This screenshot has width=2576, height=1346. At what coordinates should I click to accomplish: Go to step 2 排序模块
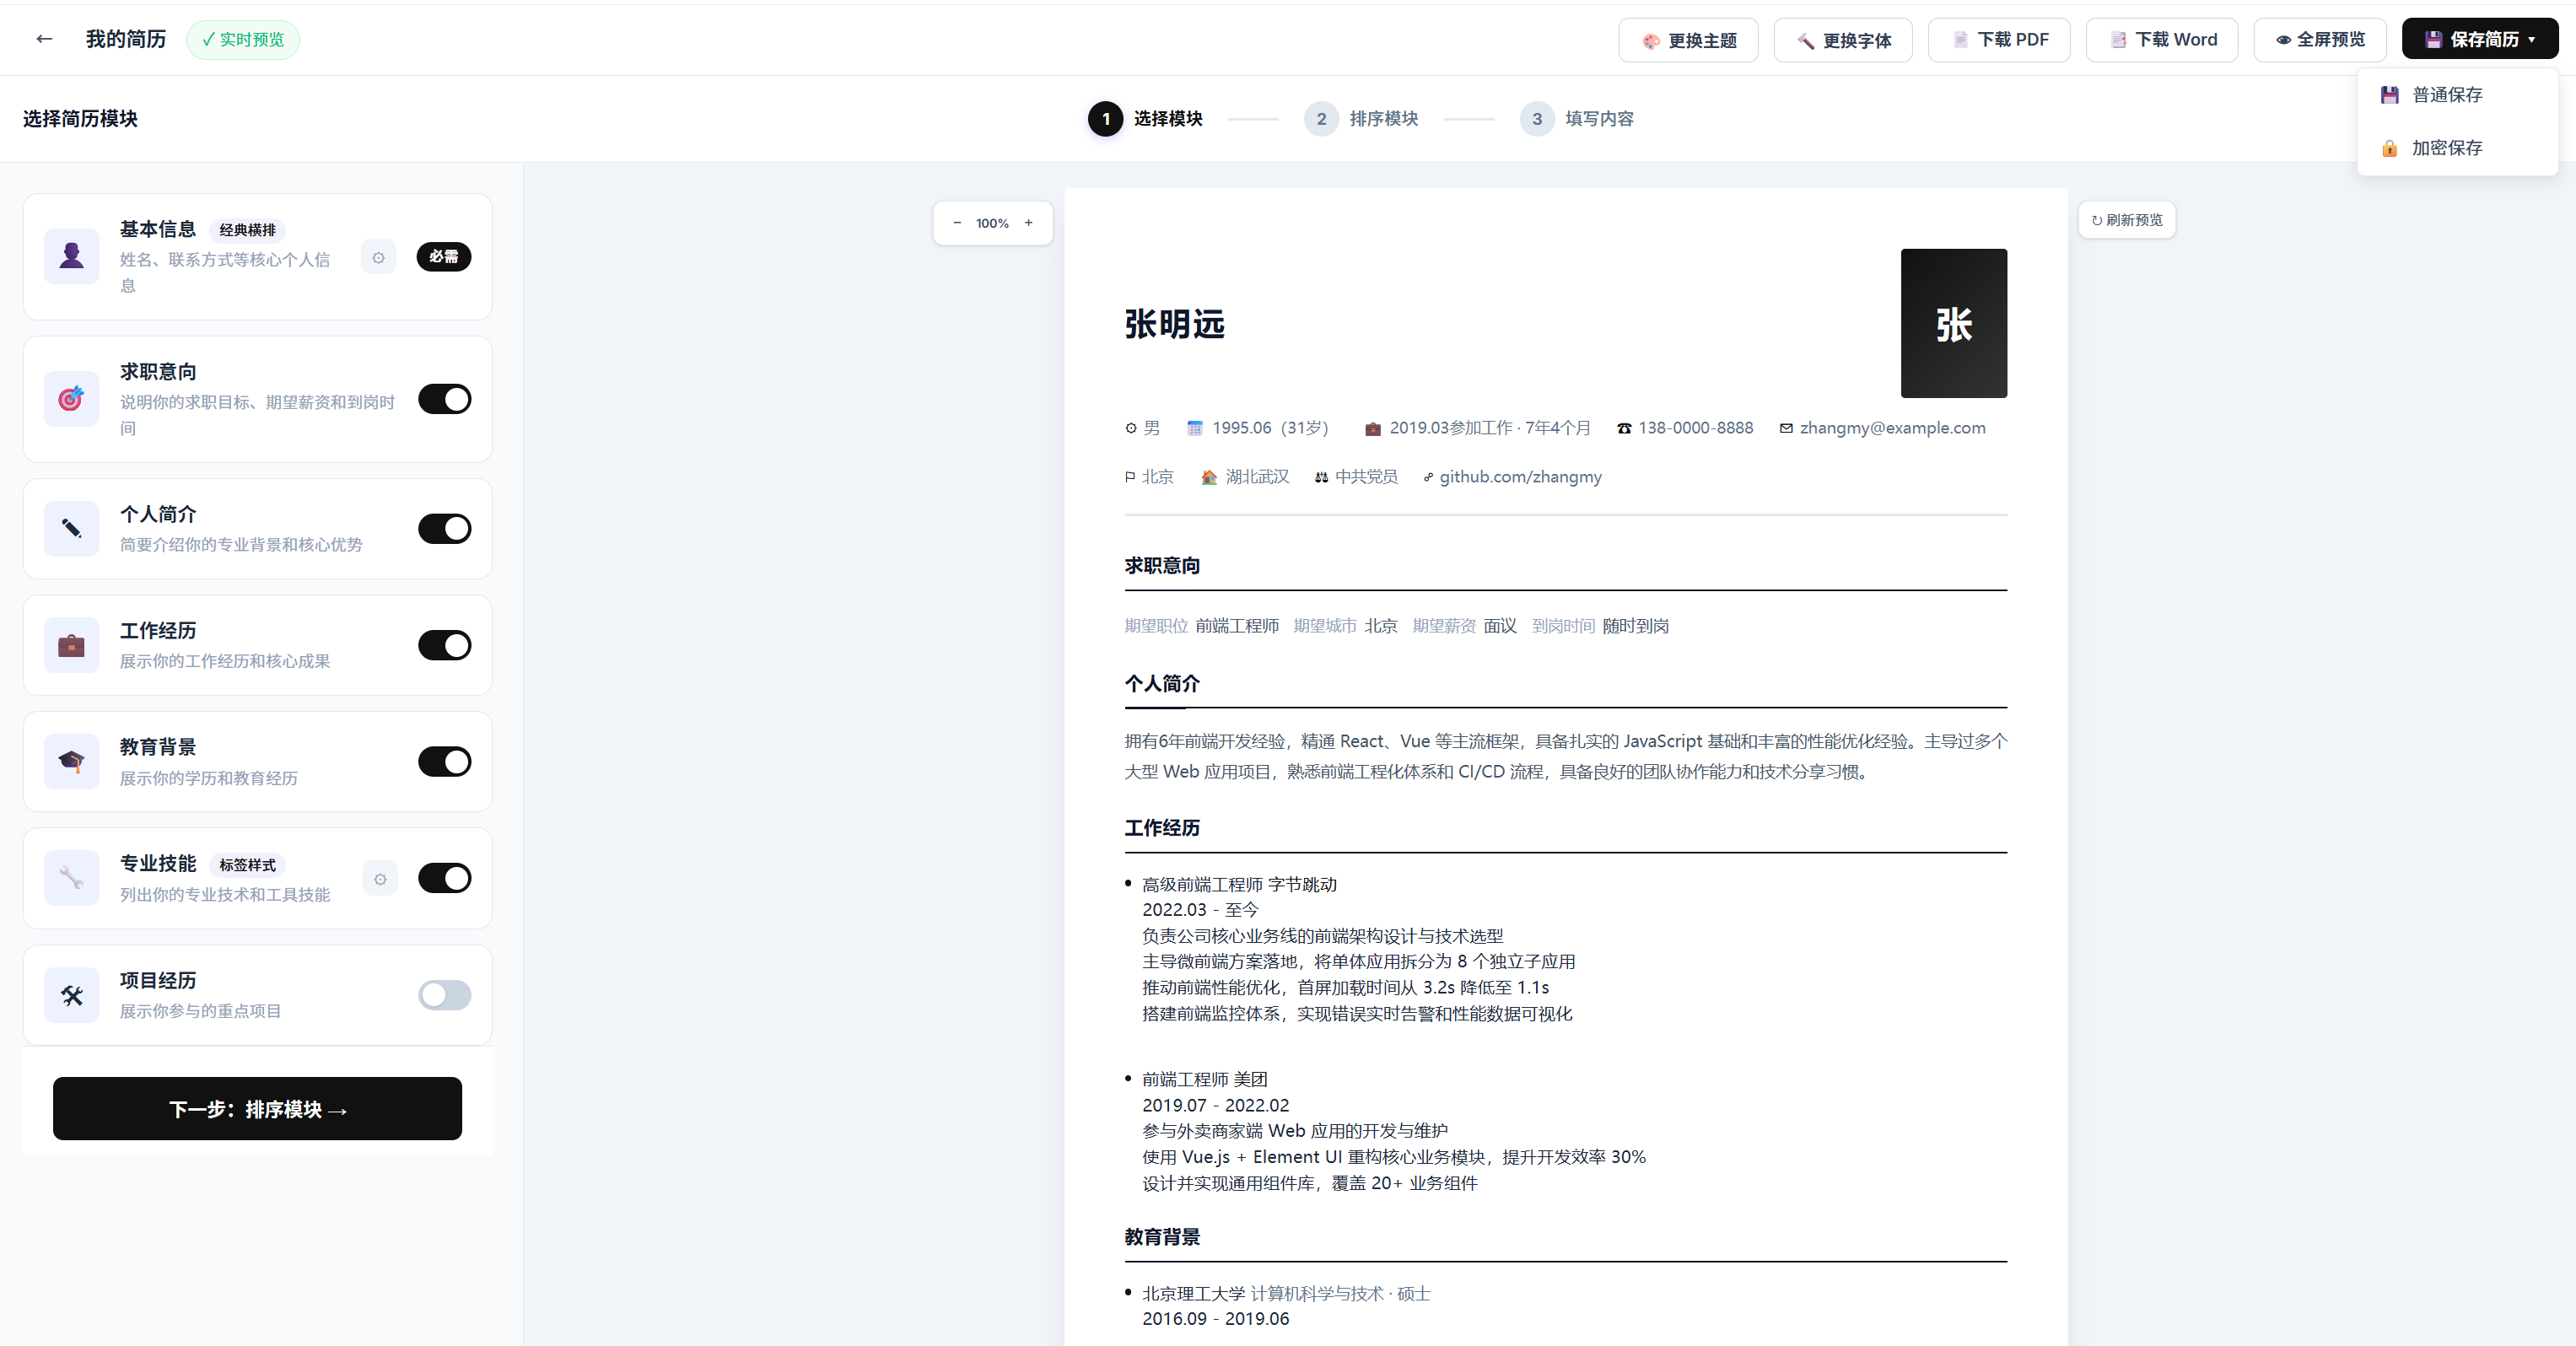pos(1361,118)
